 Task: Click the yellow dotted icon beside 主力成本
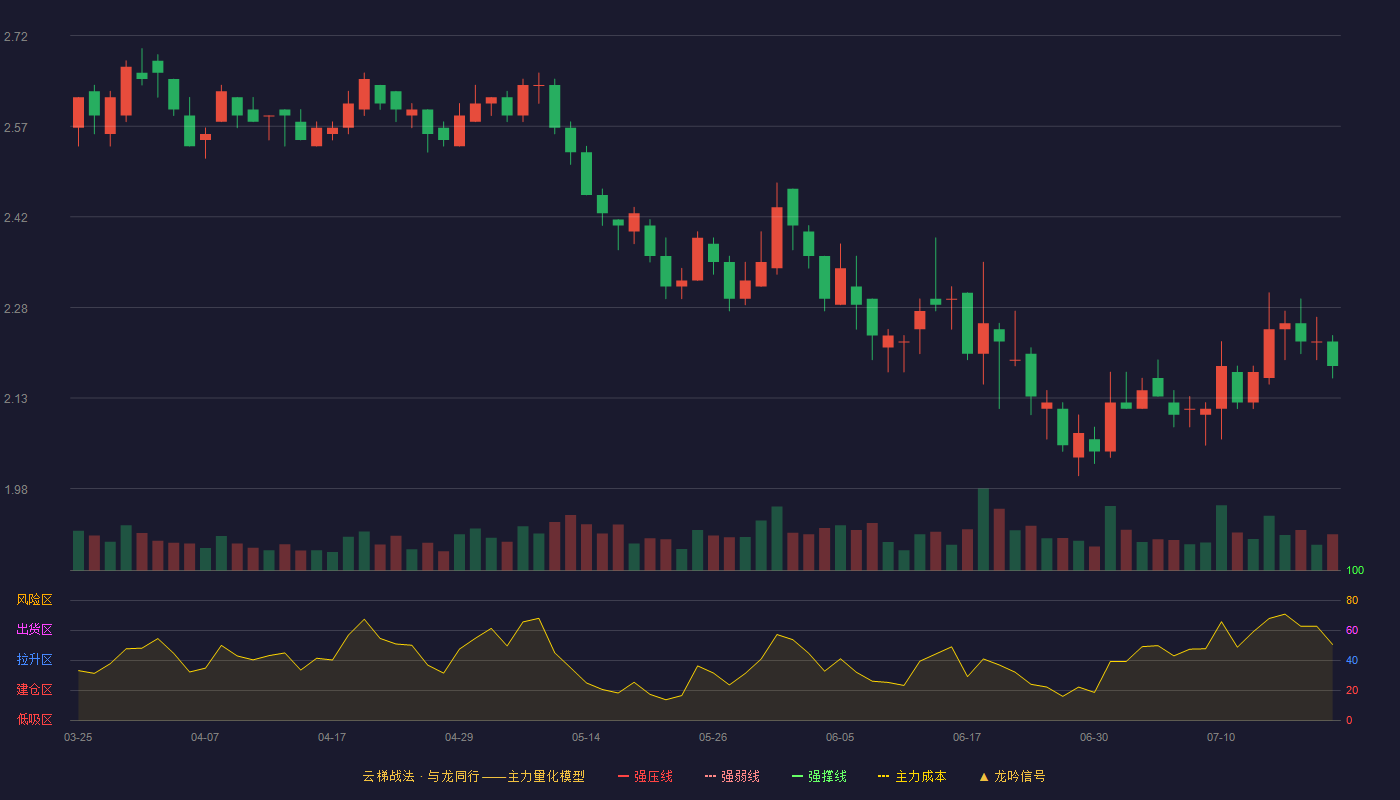coord(884,776)
